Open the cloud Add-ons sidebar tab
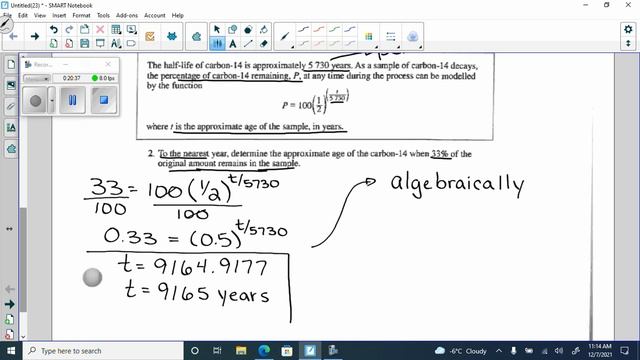This screenshot has height=360, width=640. 11,149
